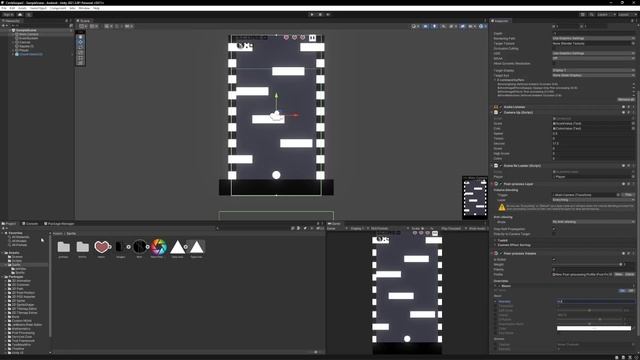This screenshot has height=360, width=640.
Task: Open the MSAA dropdown in Inspector
Action: point(593,58)
